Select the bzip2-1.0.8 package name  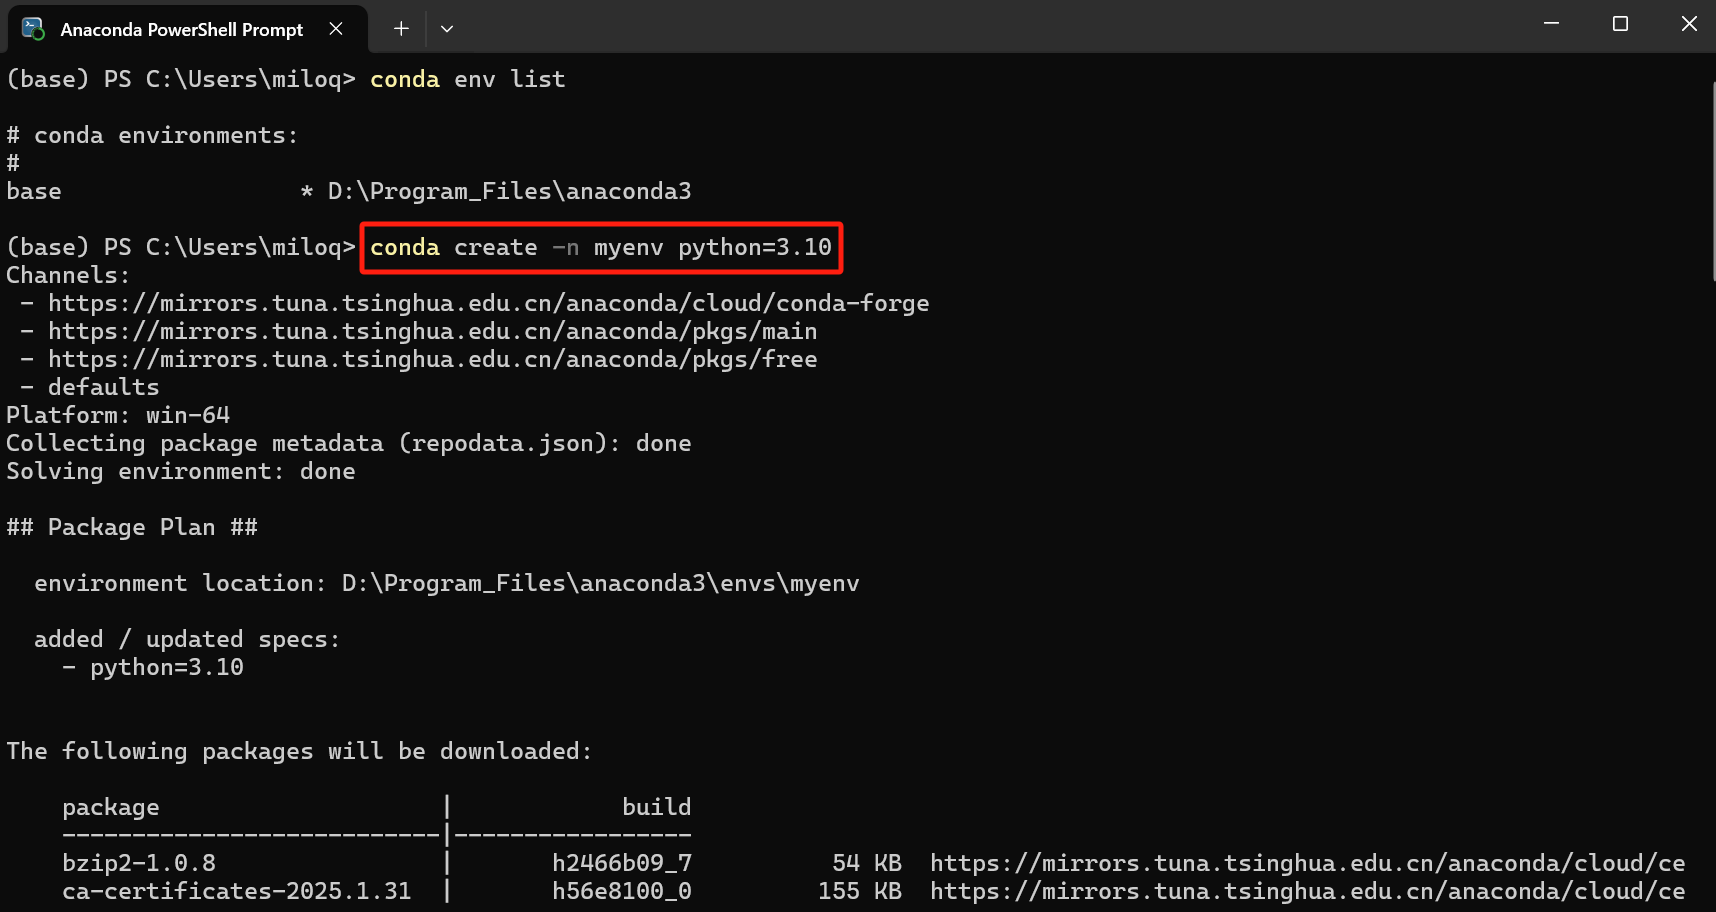(139, 862)
